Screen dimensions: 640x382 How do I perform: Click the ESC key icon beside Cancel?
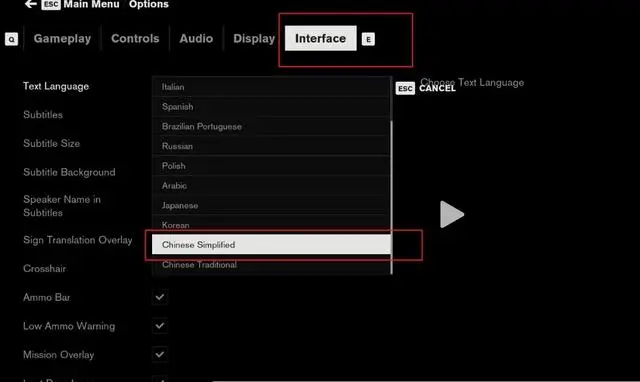coord(405,88)
